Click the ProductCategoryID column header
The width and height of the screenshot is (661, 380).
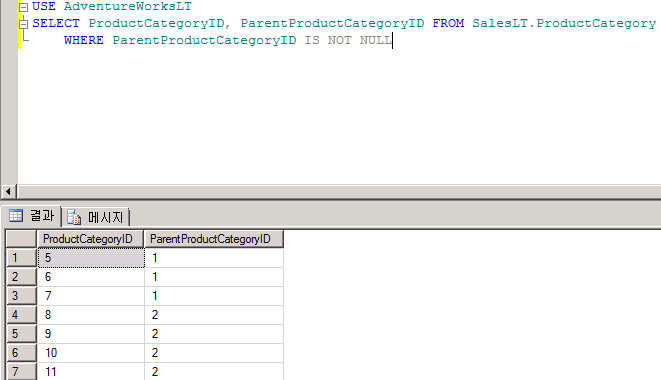point(91,239)
